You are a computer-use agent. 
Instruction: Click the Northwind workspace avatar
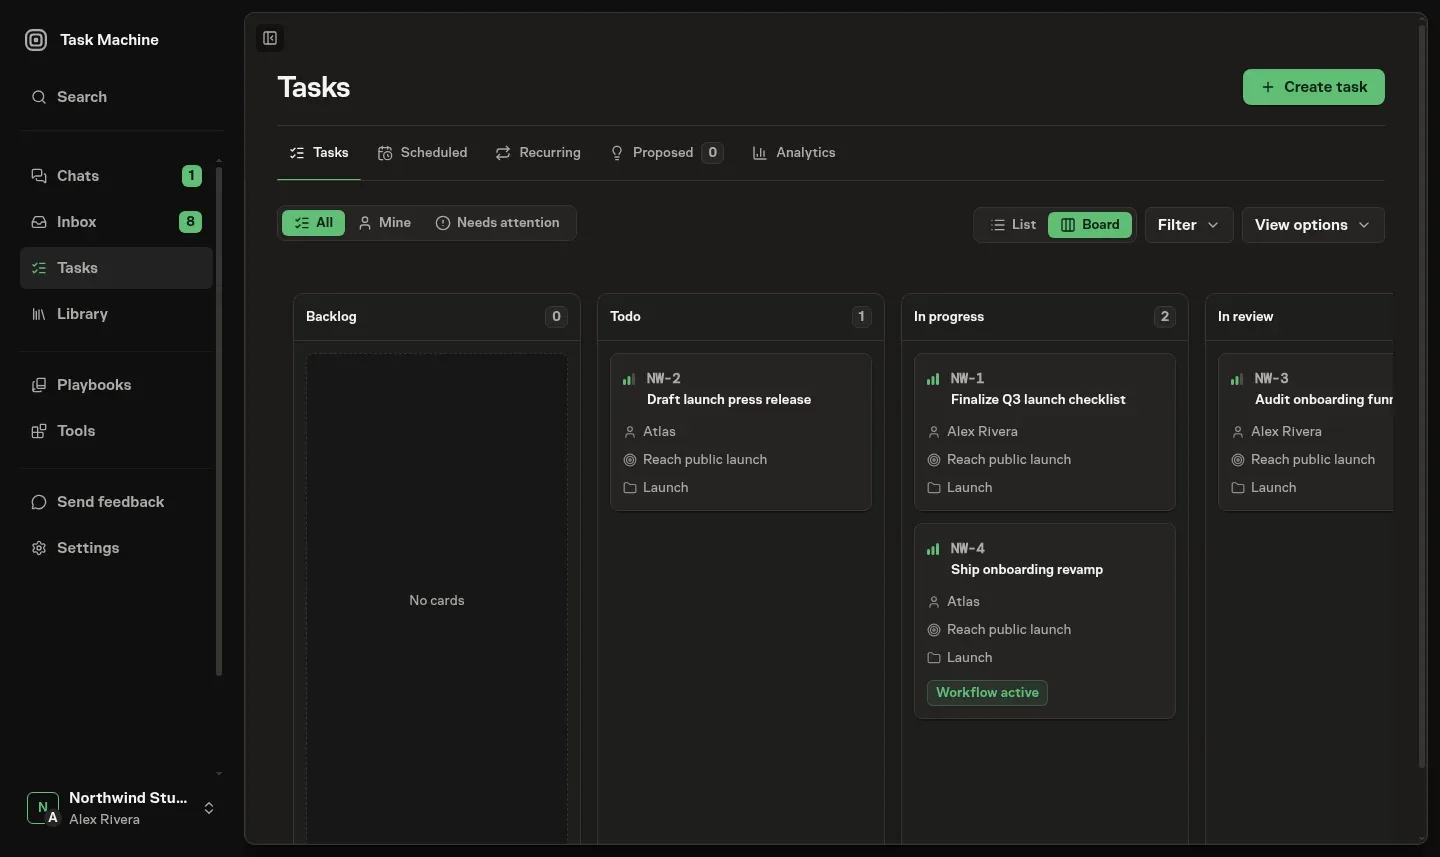pyautogui.click(x=42, y=808)
